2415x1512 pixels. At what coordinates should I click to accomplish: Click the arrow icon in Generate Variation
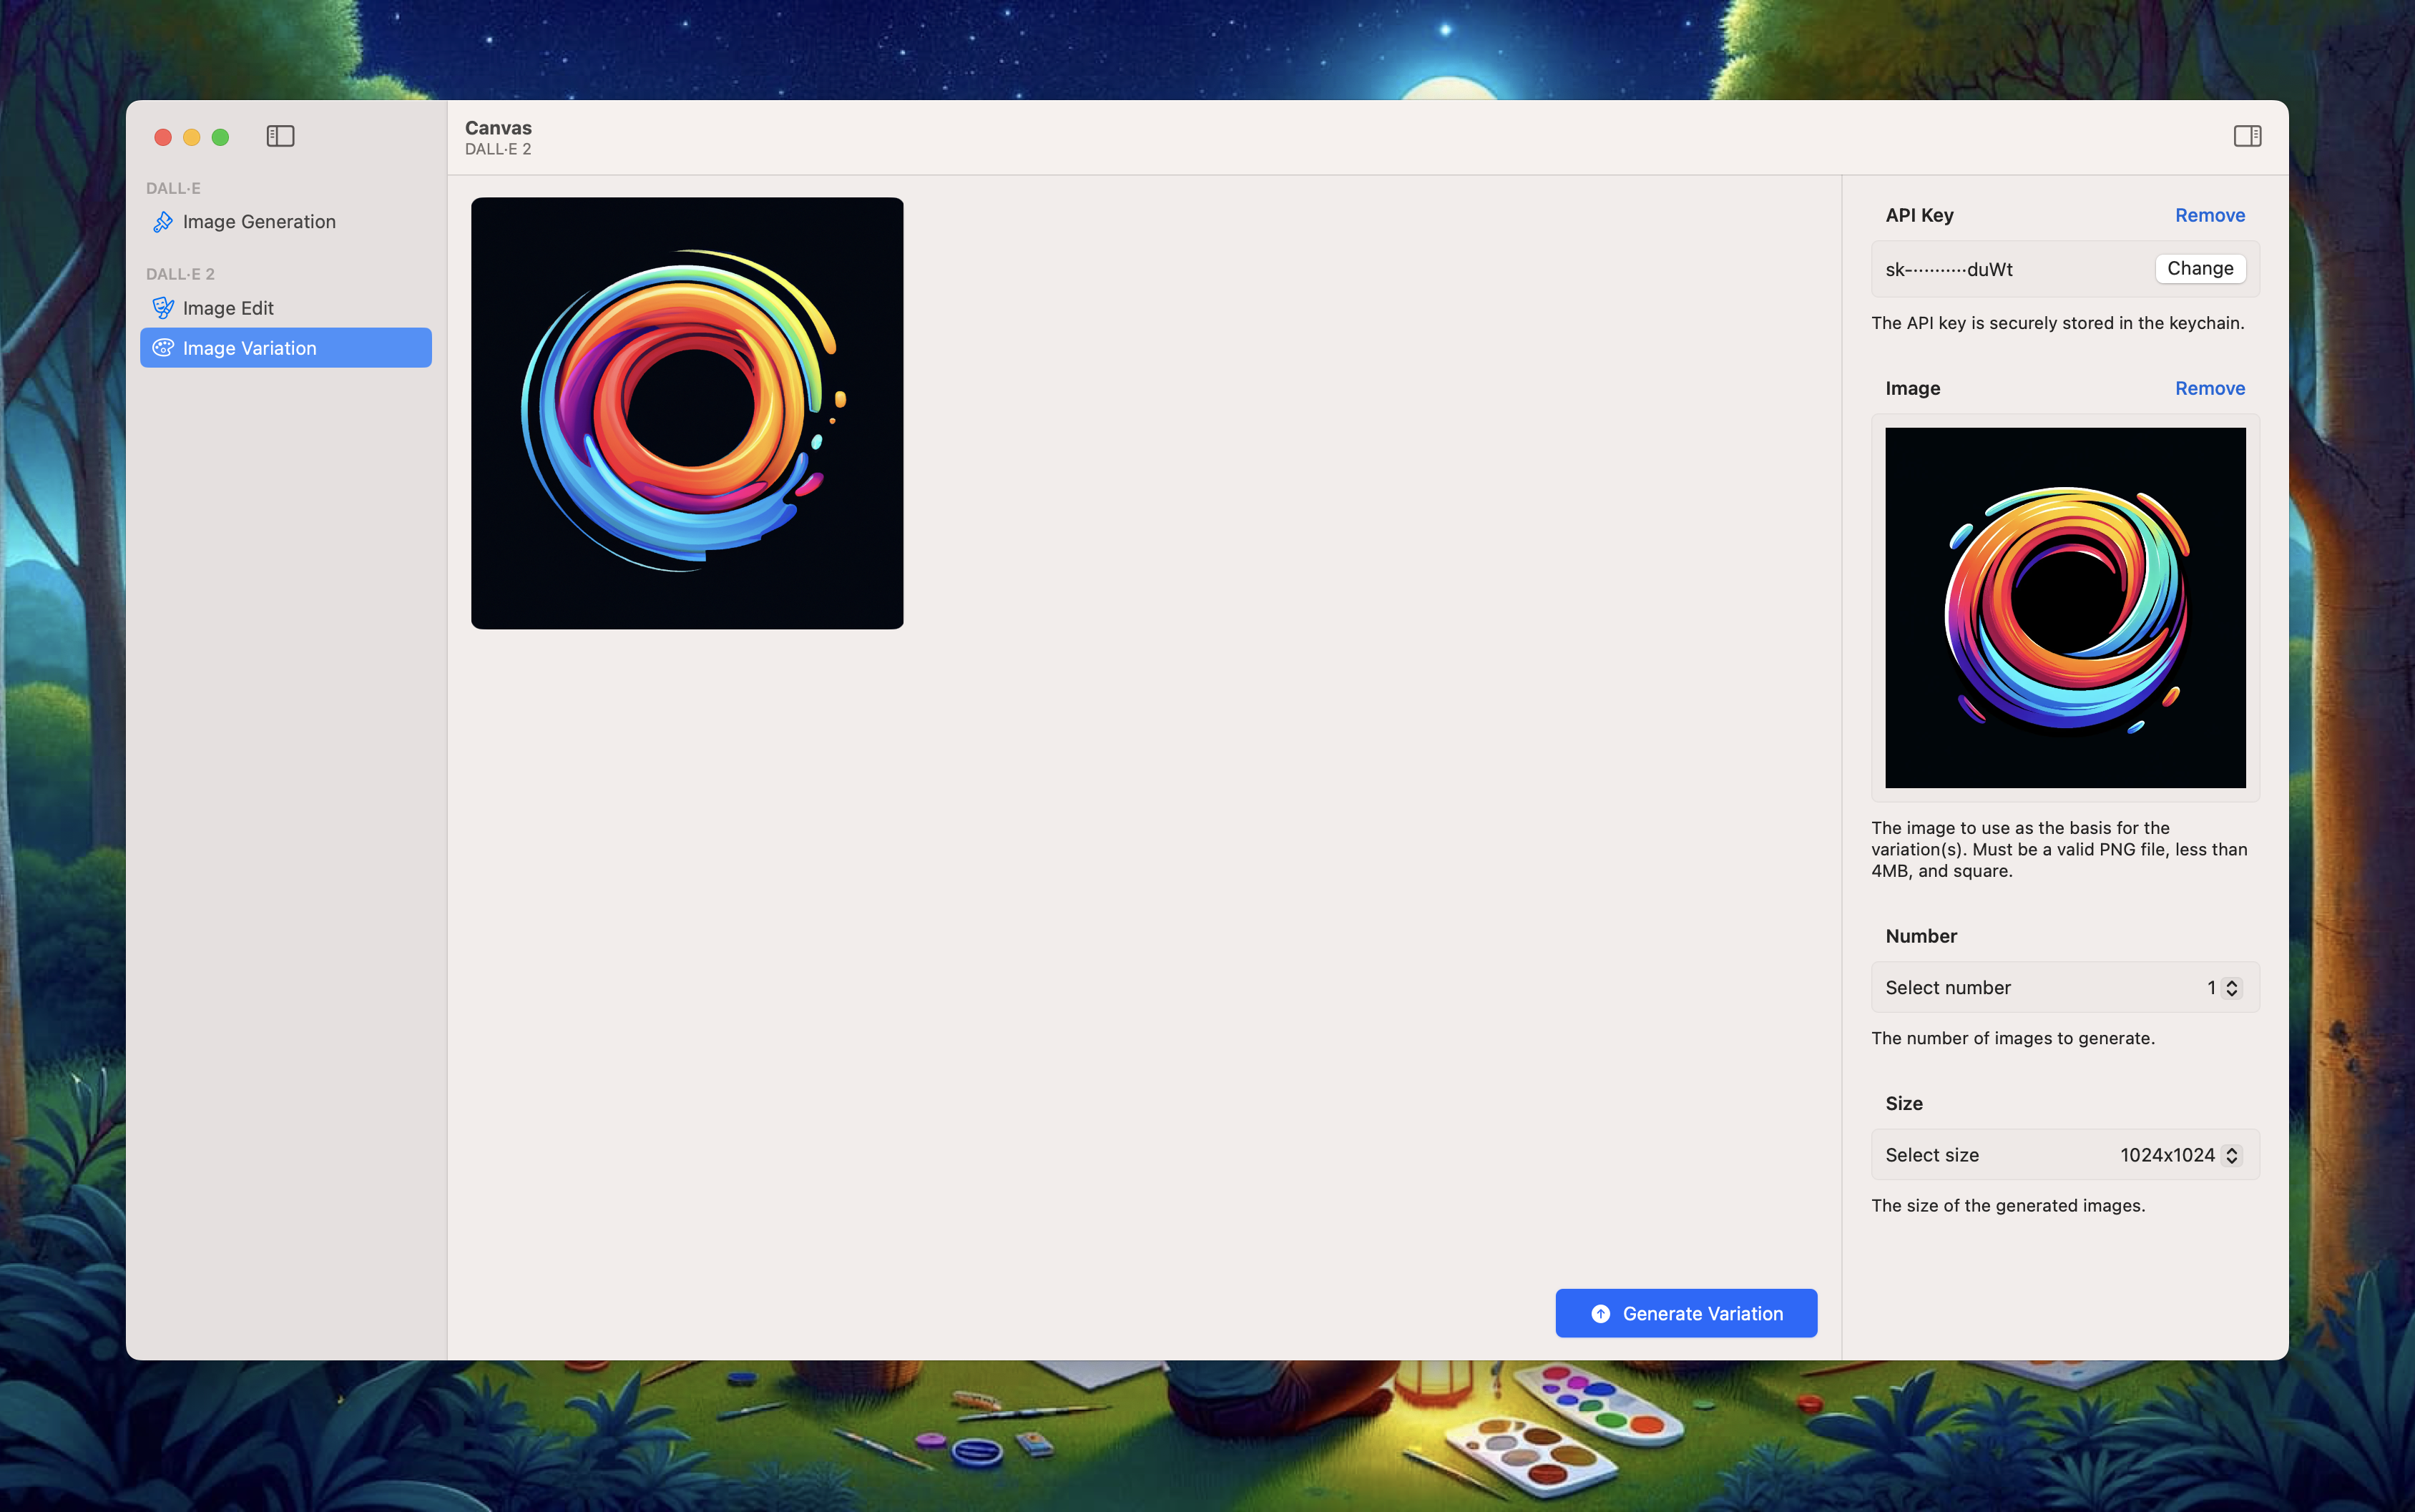1600,1314
